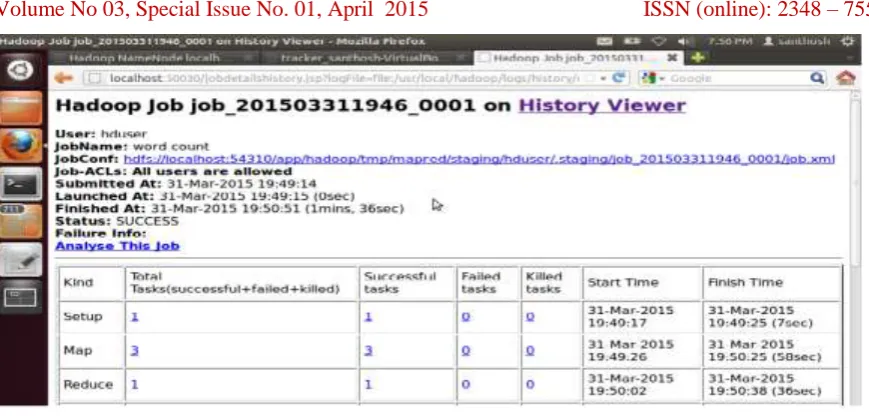Click the Firefox window title text
This screenshot has width=869, height=416.
pyautogui.click(x=212, y=42)
